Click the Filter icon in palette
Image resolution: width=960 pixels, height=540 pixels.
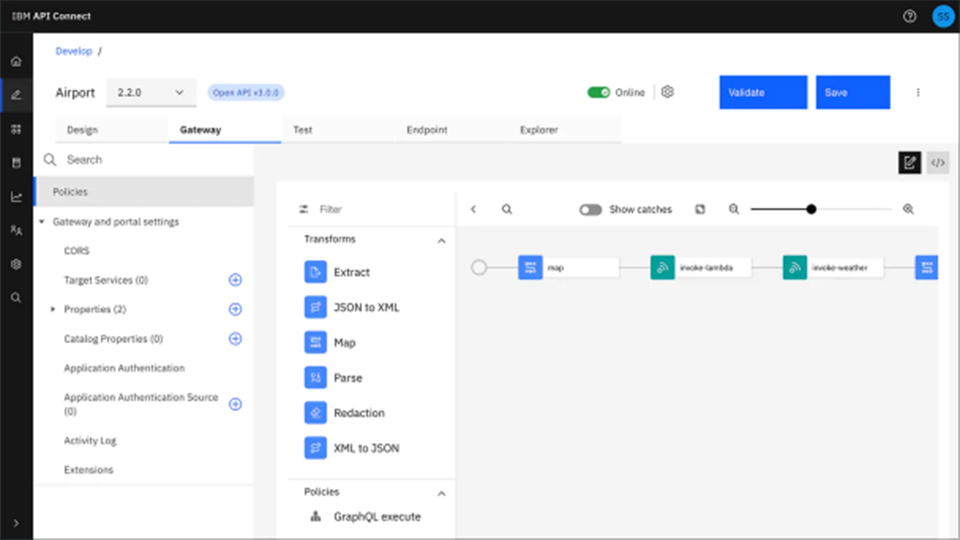(304, 209)
